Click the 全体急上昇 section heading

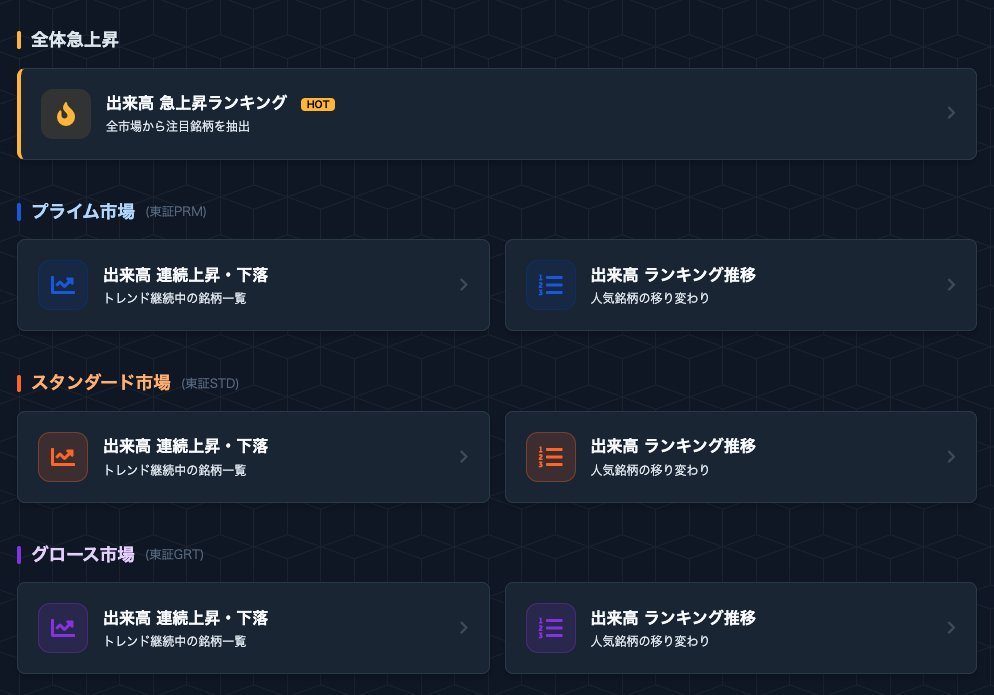pos(75,39)
